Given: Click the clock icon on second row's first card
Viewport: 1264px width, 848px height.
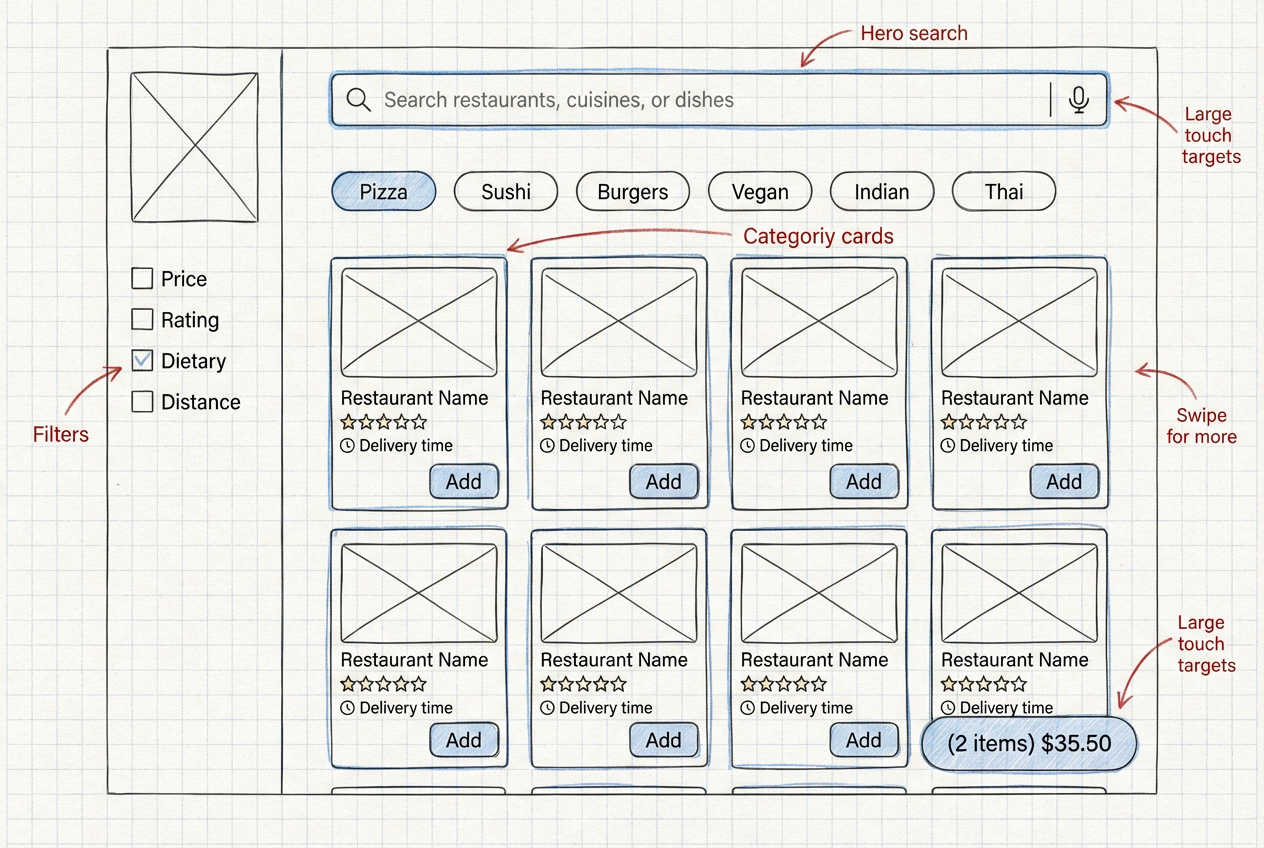Looking at the screenshot, I should pos(348,708).
